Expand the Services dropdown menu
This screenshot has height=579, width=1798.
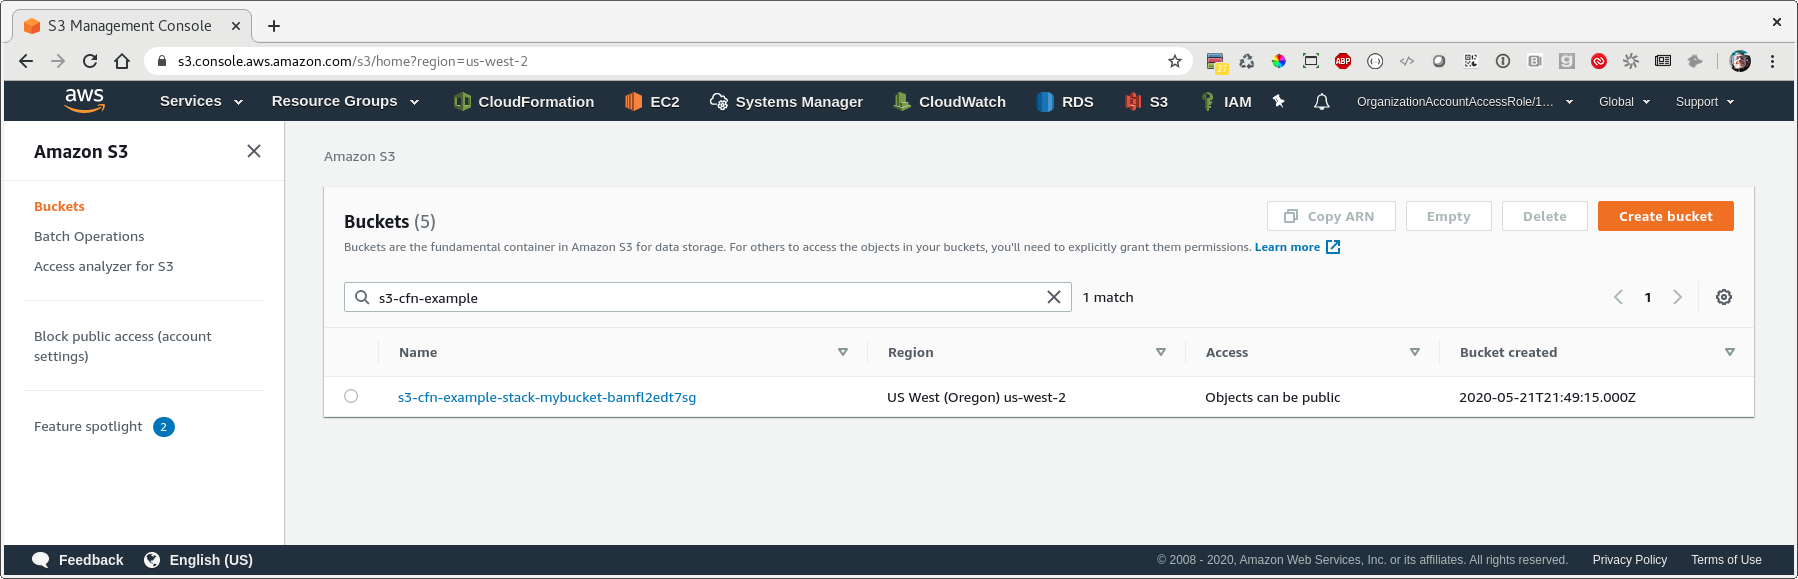click(201, 101)
